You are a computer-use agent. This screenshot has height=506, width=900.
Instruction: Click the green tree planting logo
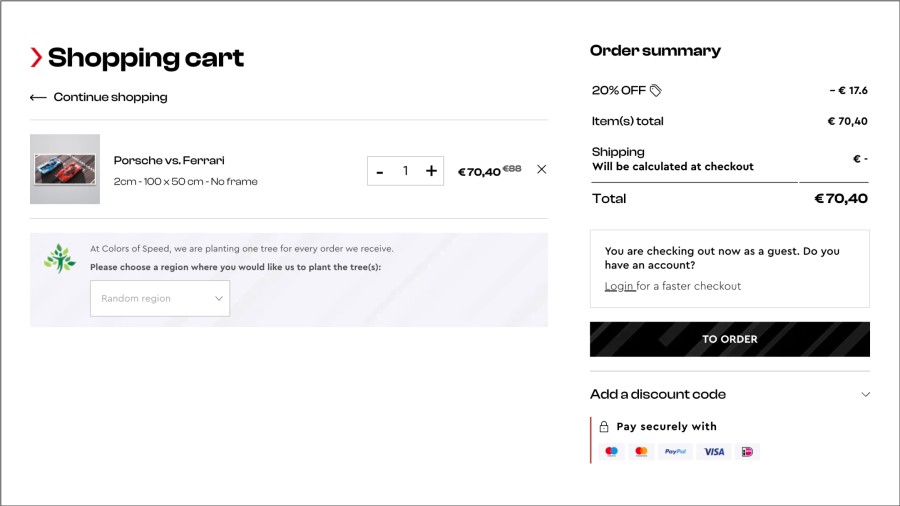(60, 259)
